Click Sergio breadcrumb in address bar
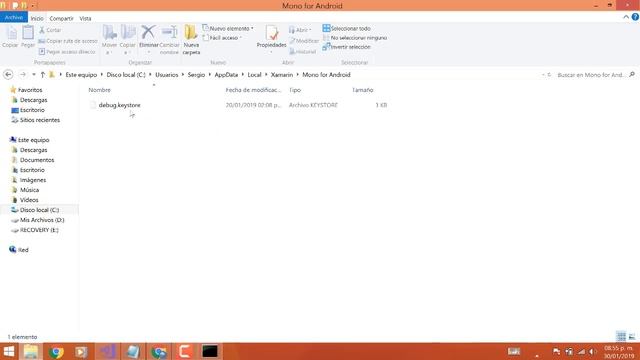Image resolution: width=640 pixels, height=360 pixels. [x=196, y=75]
